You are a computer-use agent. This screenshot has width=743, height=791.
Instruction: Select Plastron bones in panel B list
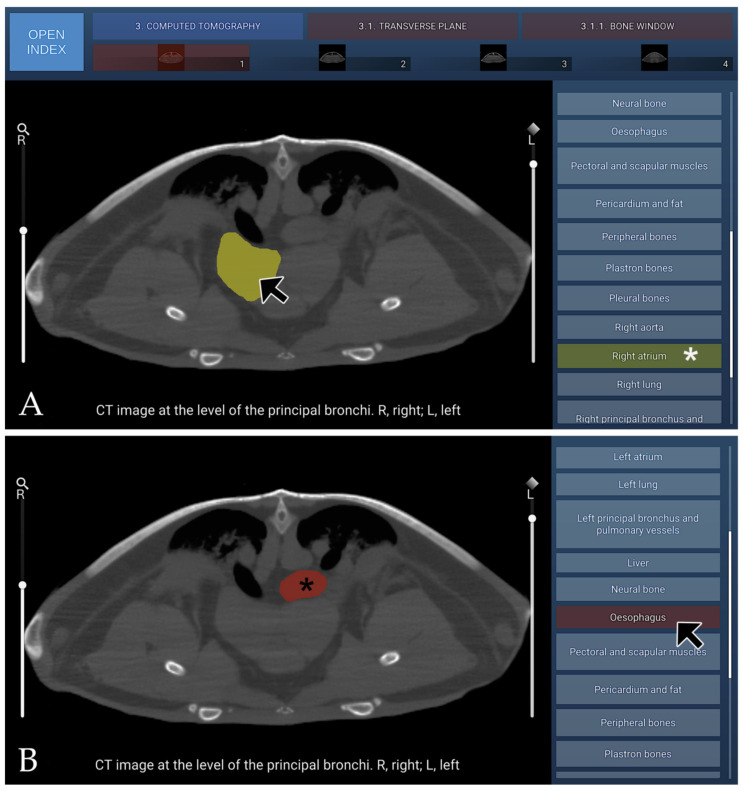tap(638, 754)
